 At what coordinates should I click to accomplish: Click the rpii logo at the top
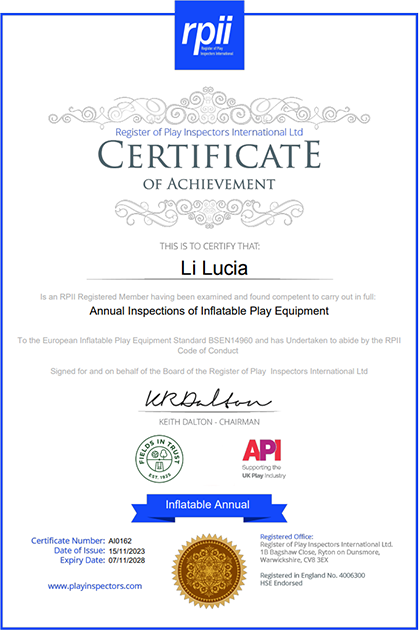(209, 35)
